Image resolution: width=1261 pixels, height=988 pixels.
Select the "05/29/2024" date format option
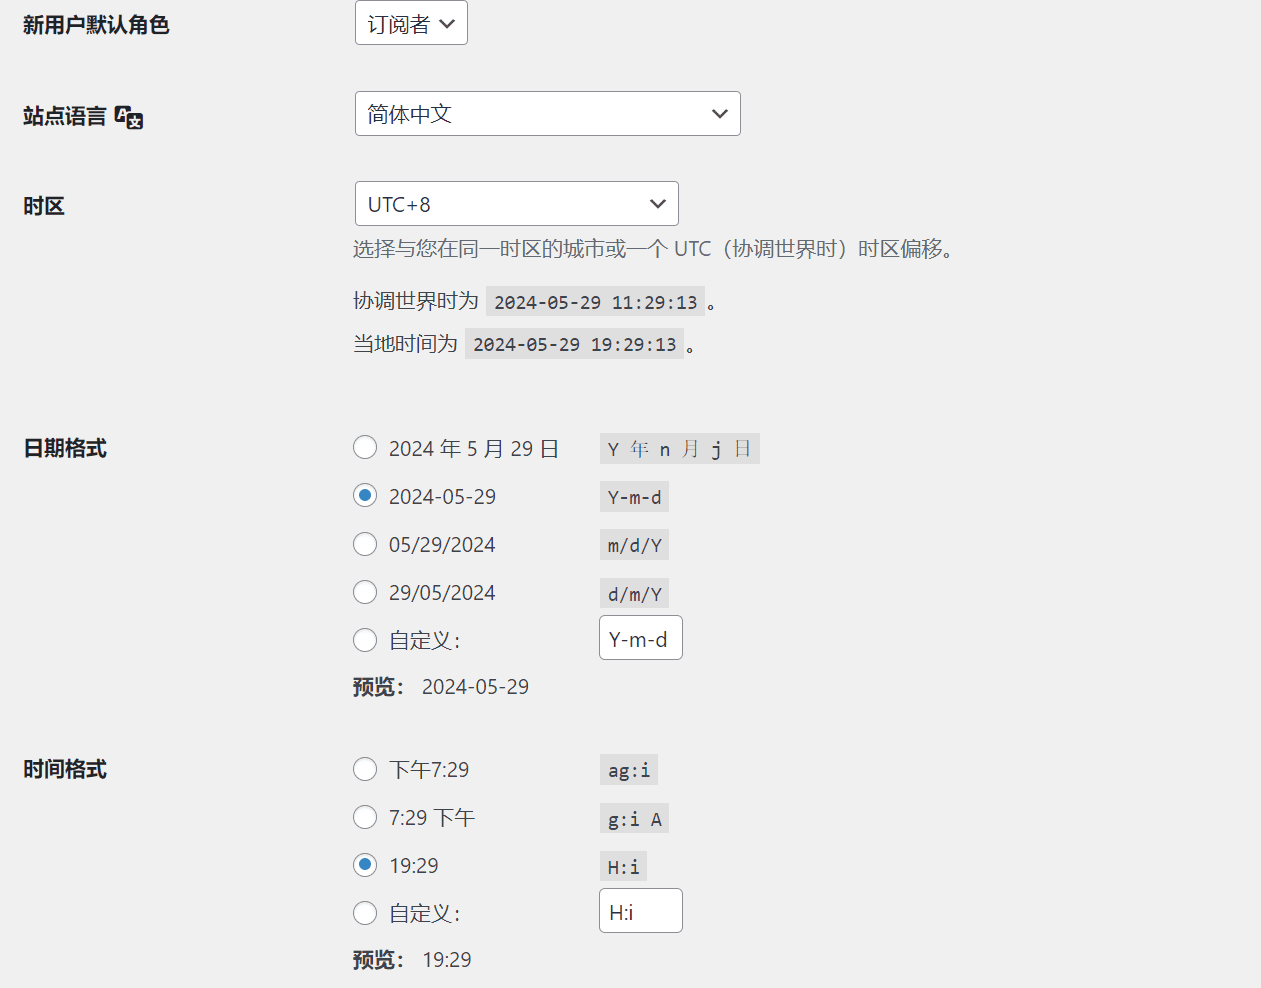coord(365,543)
